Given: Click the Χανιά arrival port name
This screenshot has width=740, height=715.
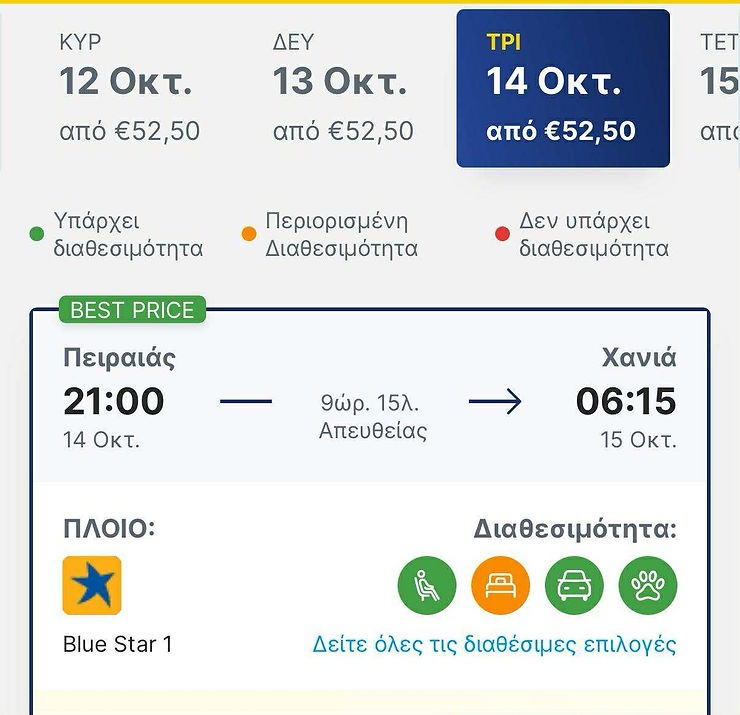Looking at the screenshot, I should [x=639, y=358].
